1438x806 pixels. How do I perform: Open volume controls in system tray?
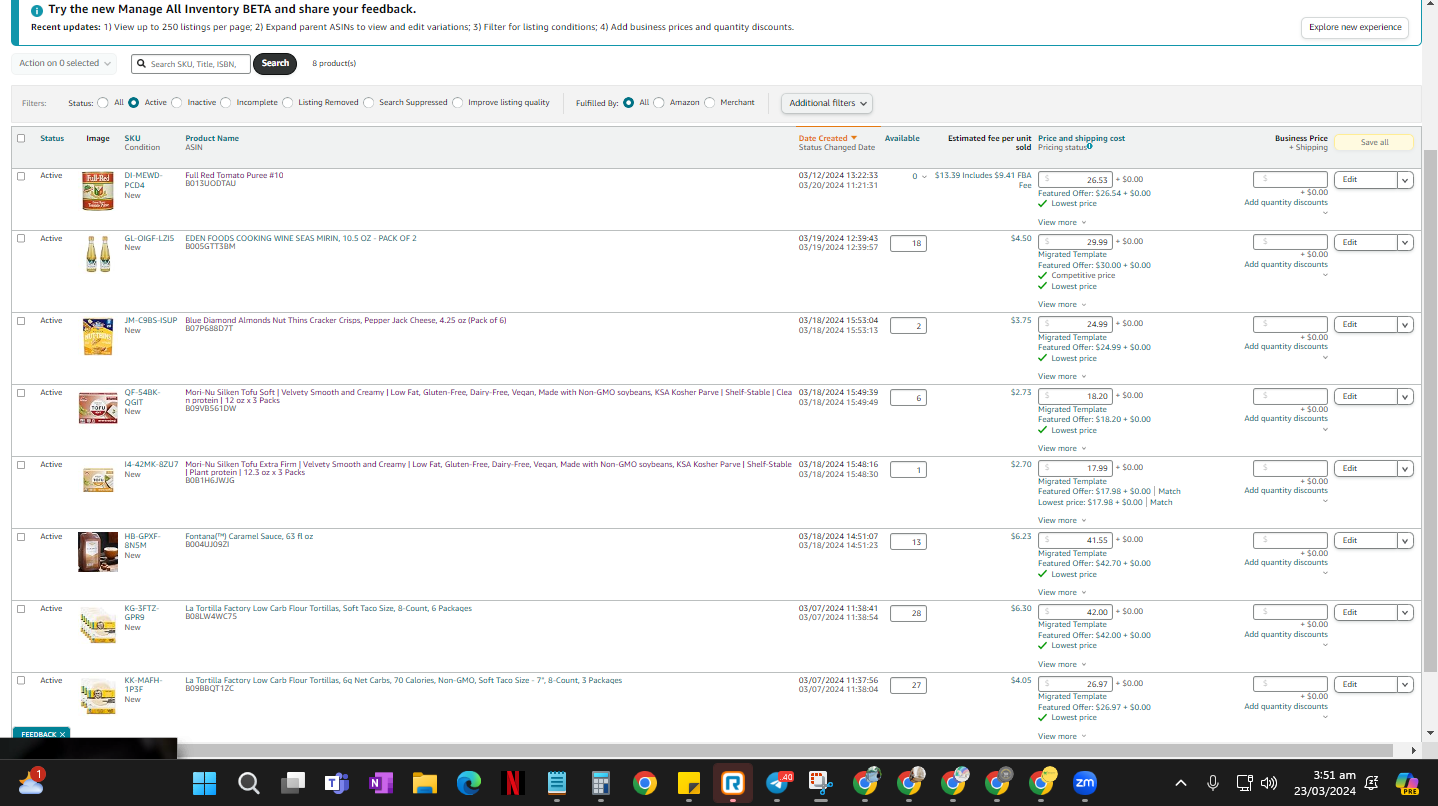click(x=1269, y=783)
